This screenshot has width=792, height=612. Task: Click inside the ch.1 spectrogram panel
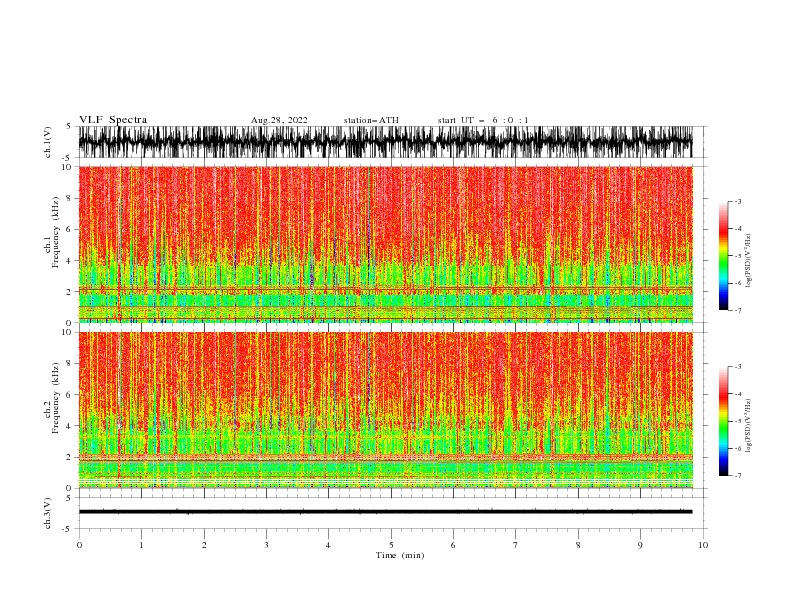pos(385,244)
